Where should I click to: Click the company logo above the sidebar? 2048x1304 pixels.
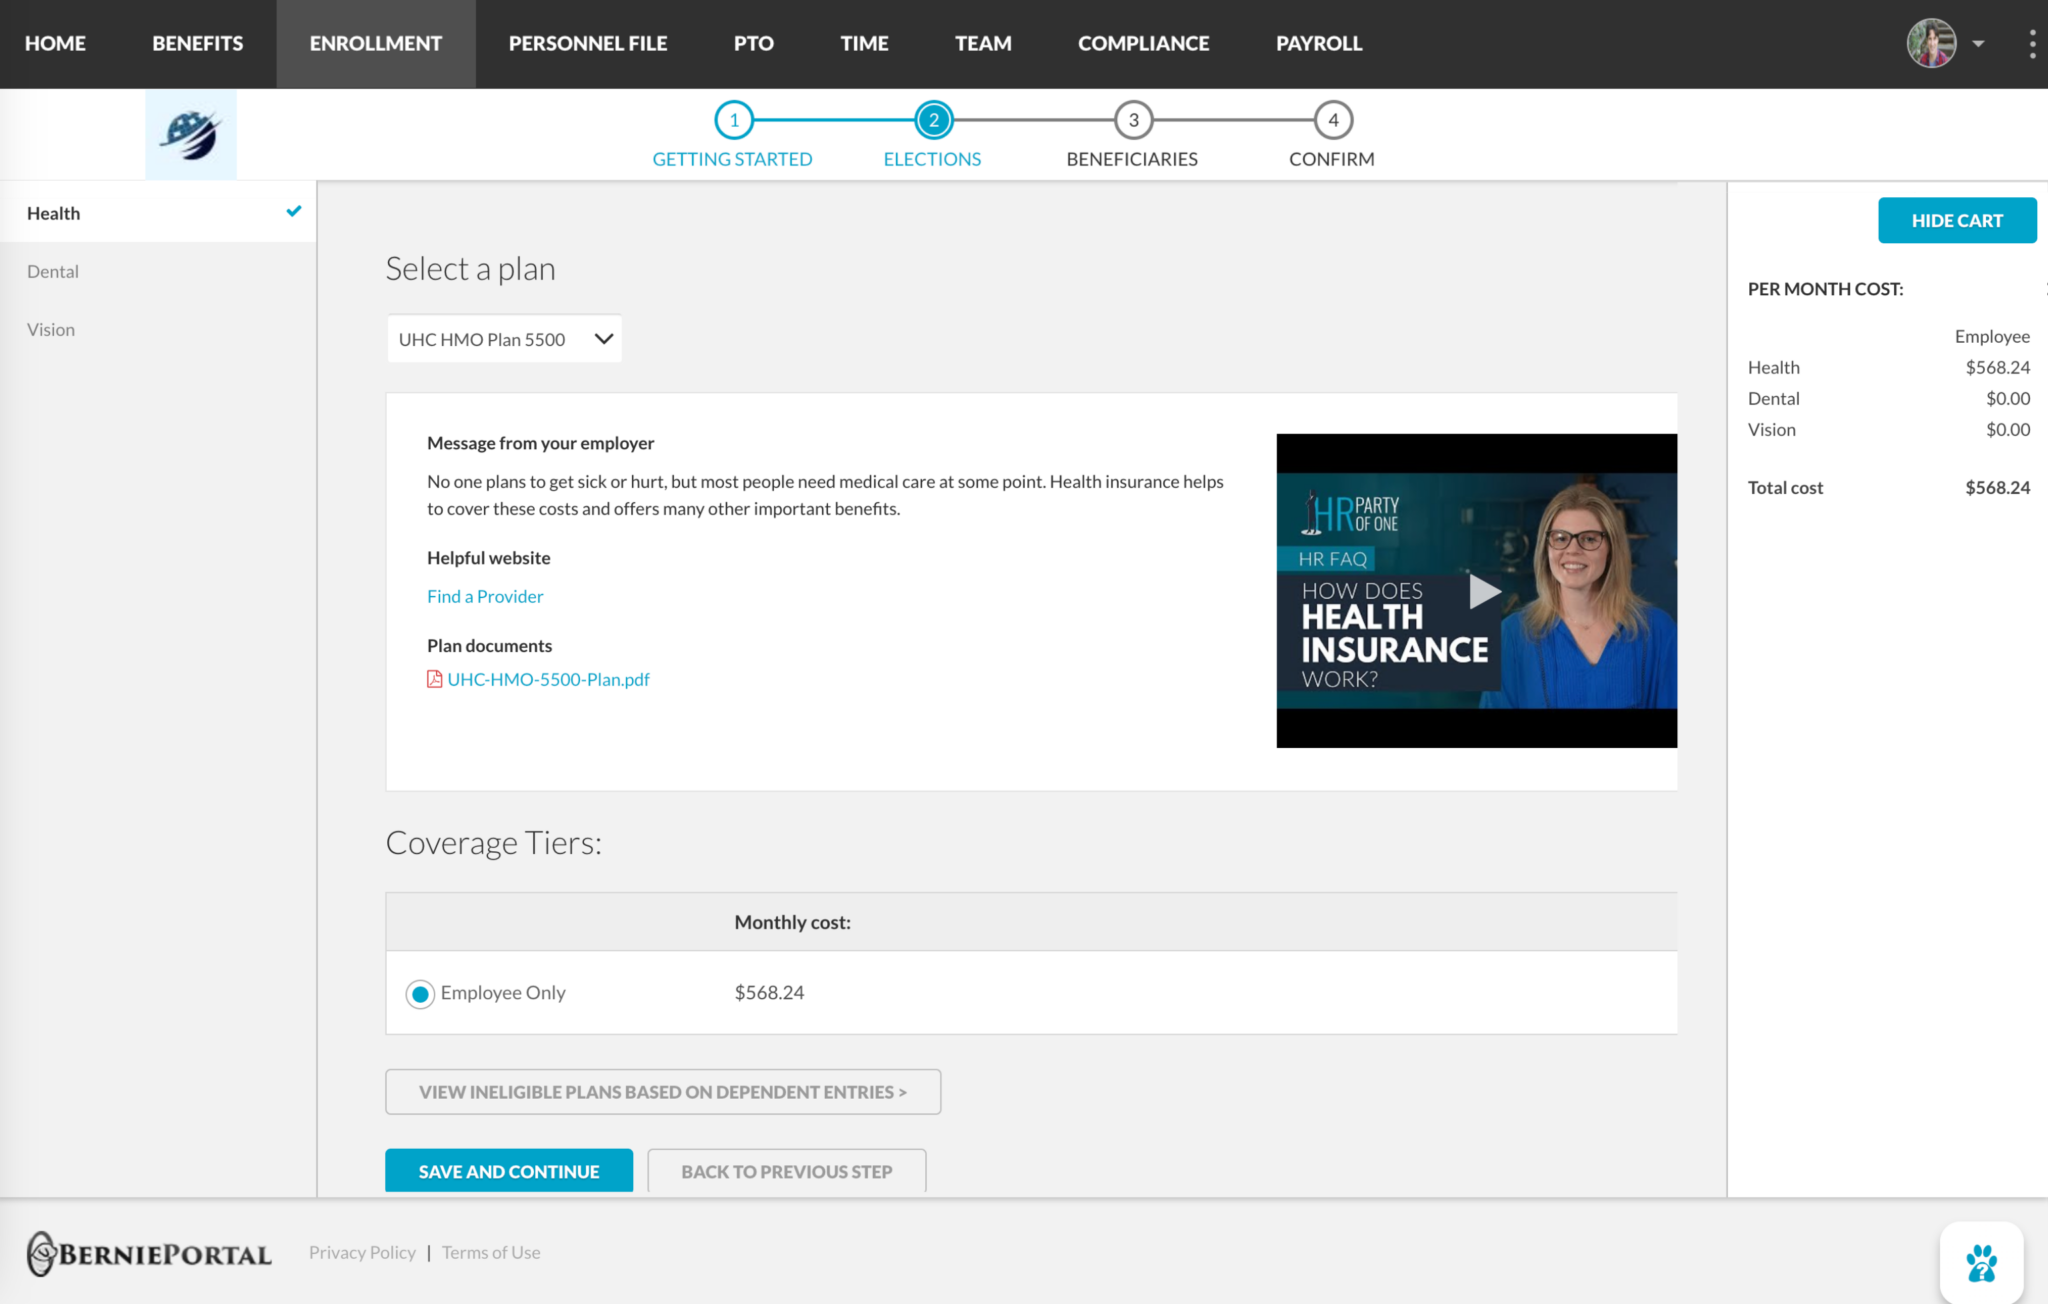(190, 134)
